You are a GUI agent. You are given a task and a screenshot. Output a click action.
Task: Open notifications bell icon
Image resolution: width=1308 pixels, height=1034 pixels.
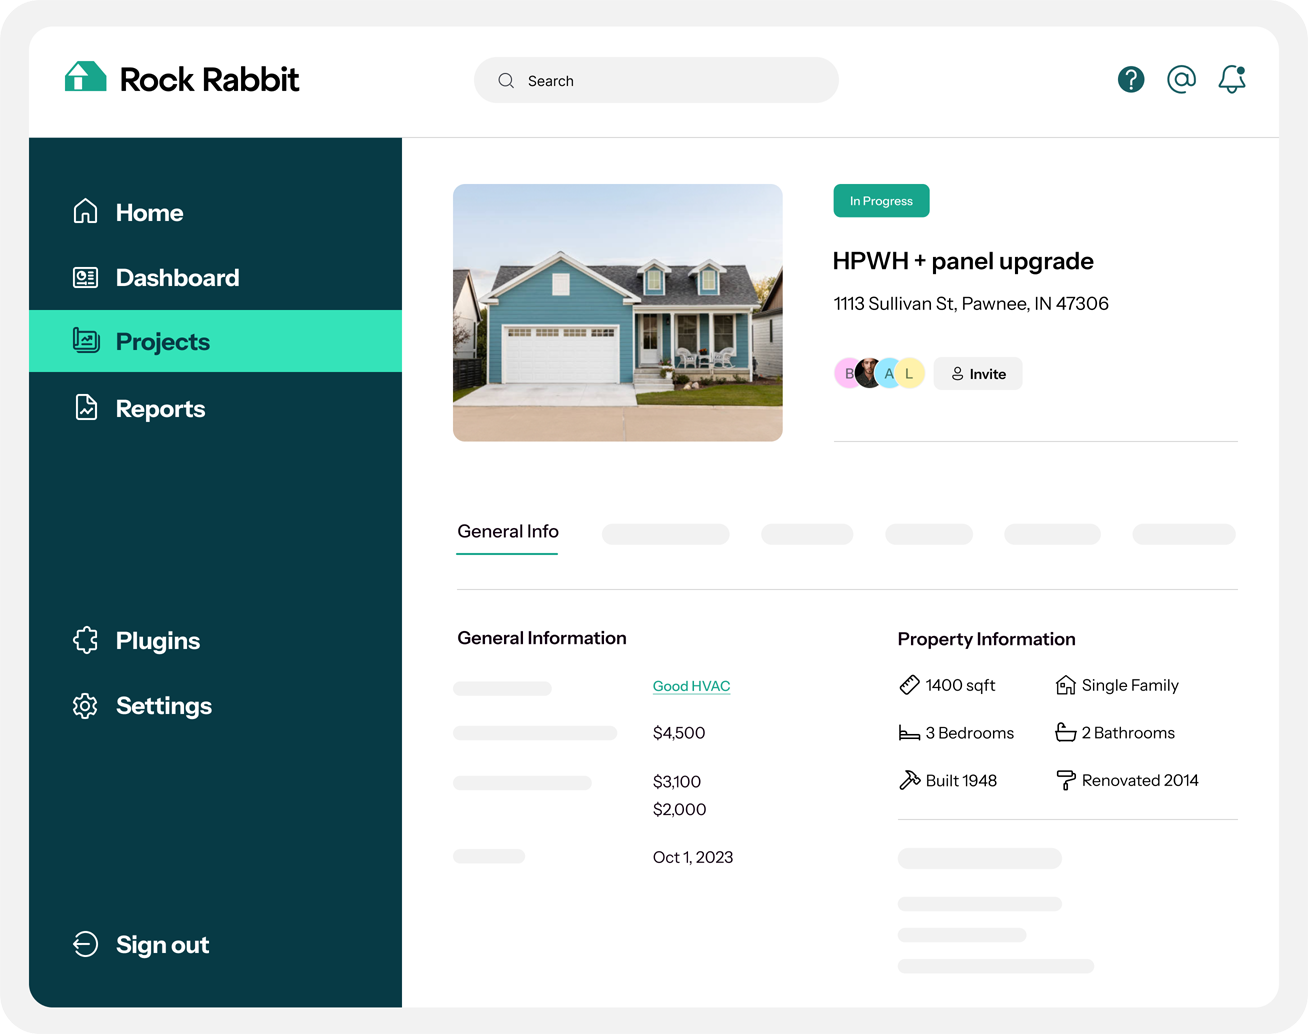point(1232,80)
